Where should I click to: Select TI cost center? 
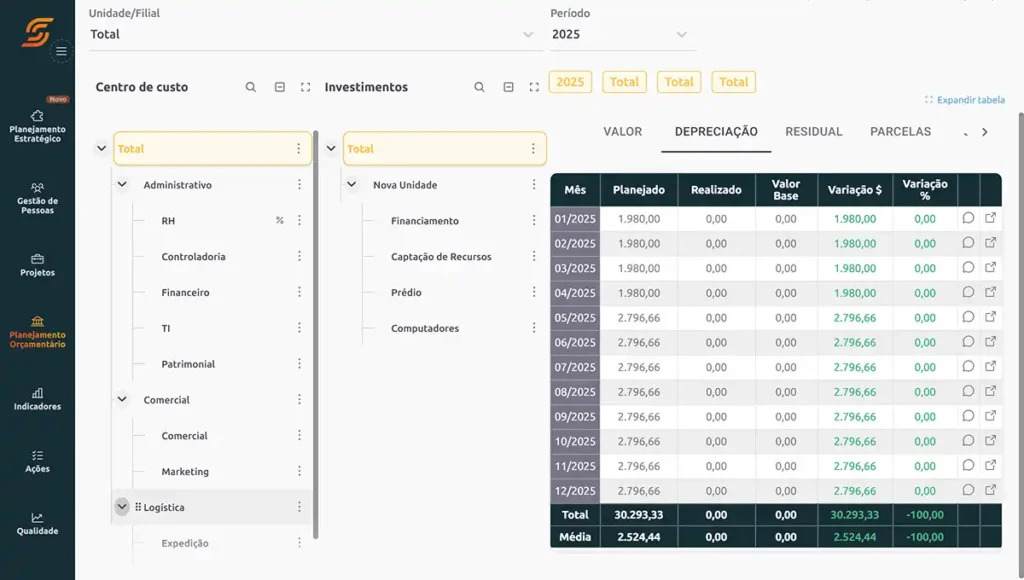(x=166, y=328)
